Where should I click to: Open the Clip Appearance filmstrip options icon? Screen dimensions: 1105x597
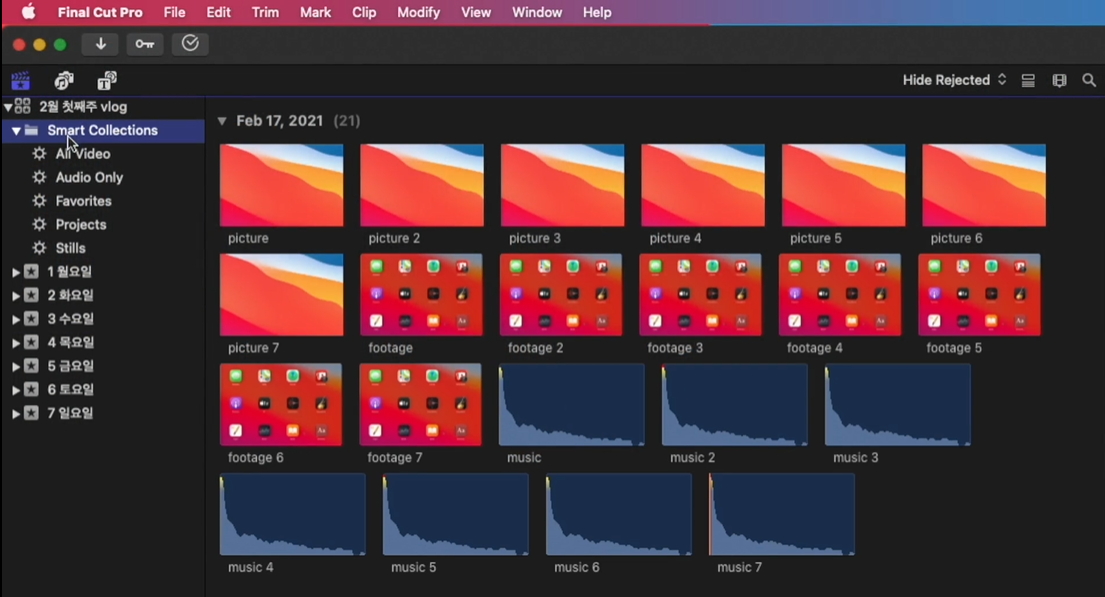tap(1059, 80)
